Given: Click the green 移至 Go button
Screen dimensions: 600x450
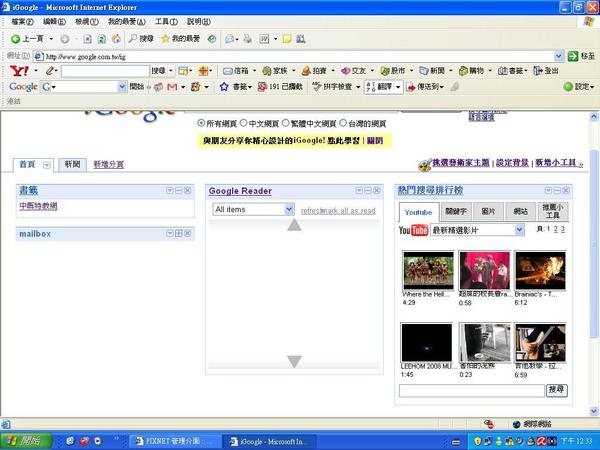Looking at the screenshot, I should pos(581,56).
